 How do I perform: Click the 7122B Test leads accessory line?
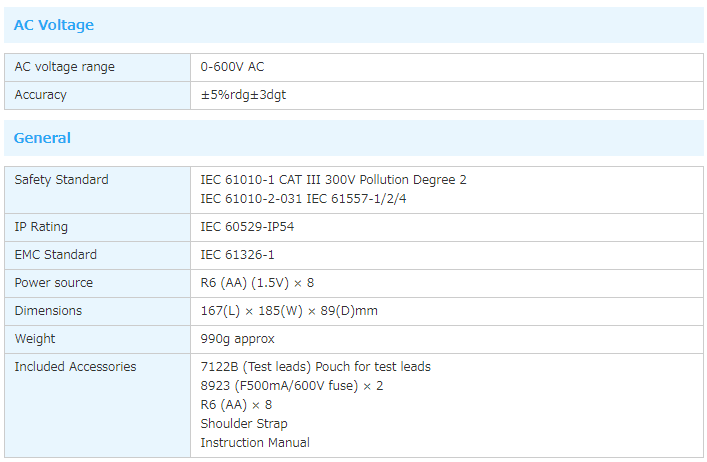point(315,367)
